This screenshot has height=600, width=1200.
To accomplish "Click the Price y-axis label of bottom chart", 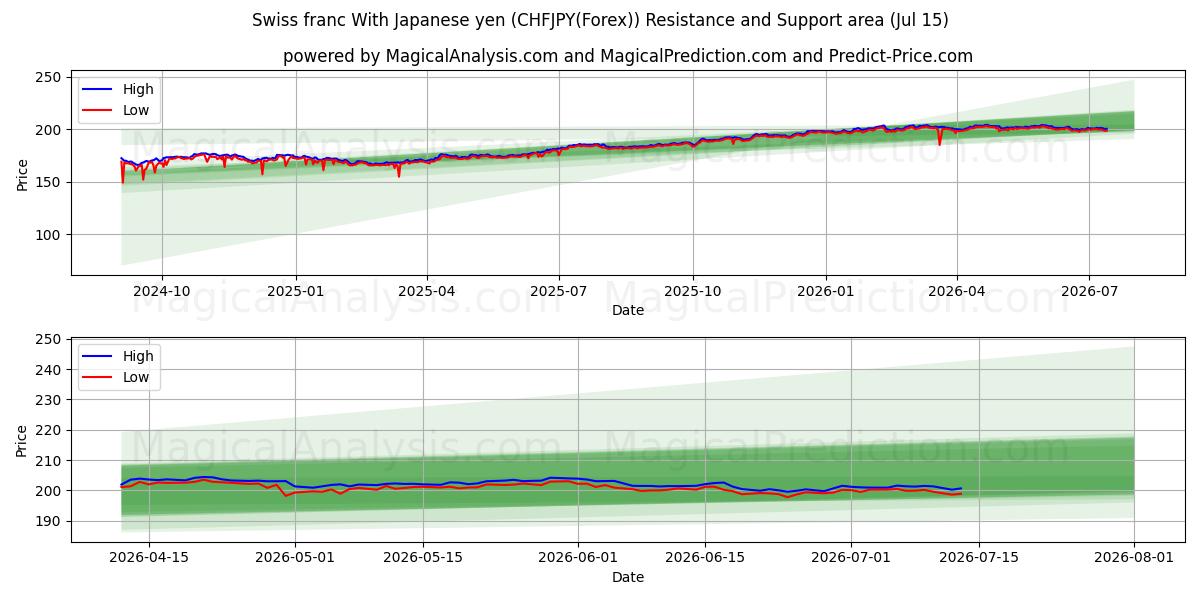I will click(23, 440).
